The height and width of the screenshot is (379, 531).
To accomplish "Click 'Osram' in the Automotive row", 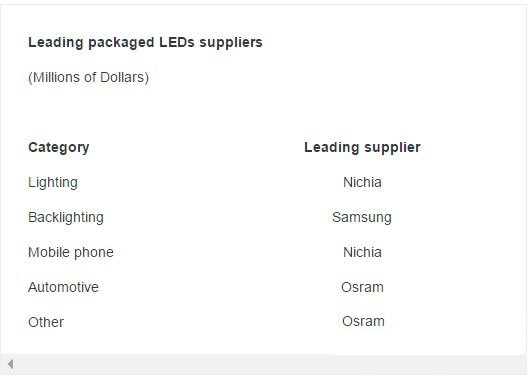I will pyautogui.click(x=362, y=287).
